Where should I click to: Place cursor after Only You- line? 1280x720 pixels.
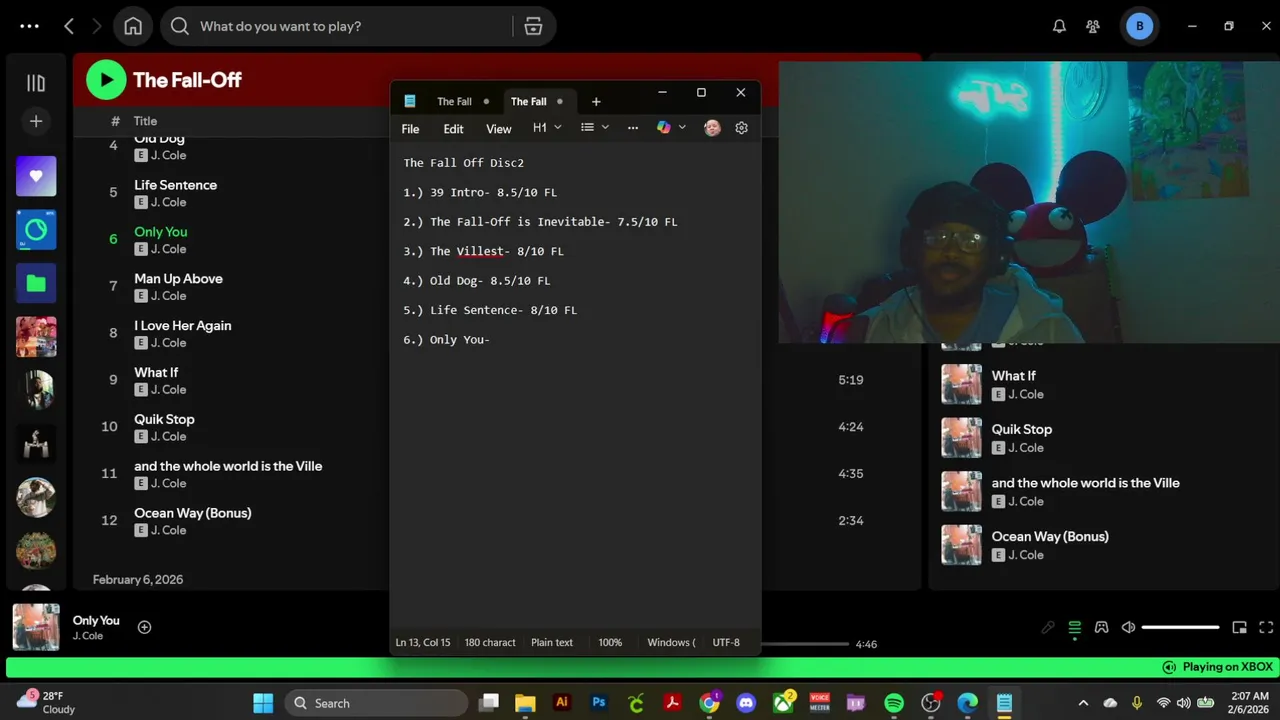tap(491, 340)
